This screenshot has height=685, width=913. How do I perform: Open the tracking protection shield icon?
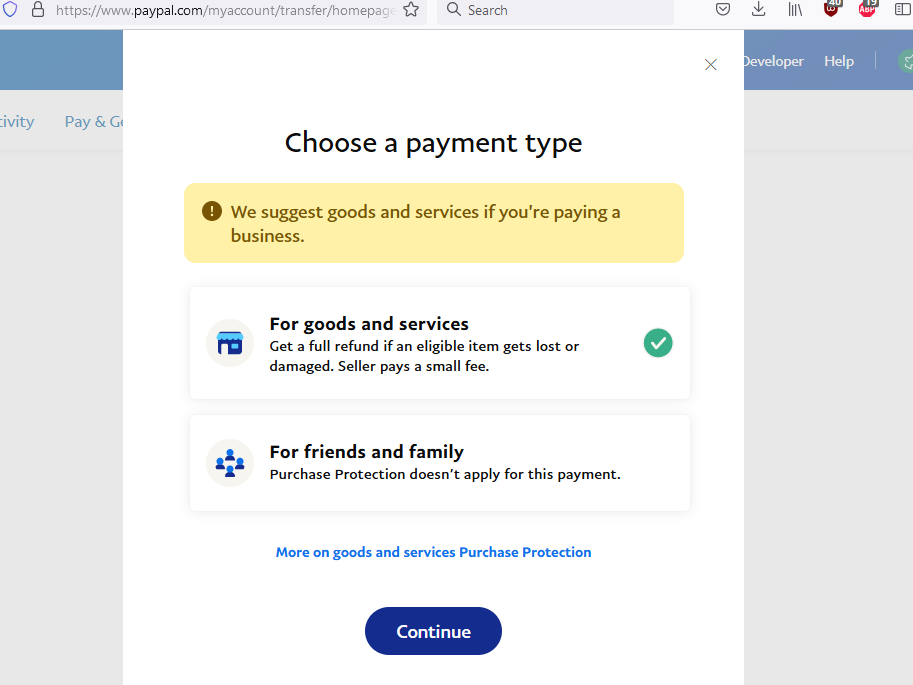tap(10, 10)
